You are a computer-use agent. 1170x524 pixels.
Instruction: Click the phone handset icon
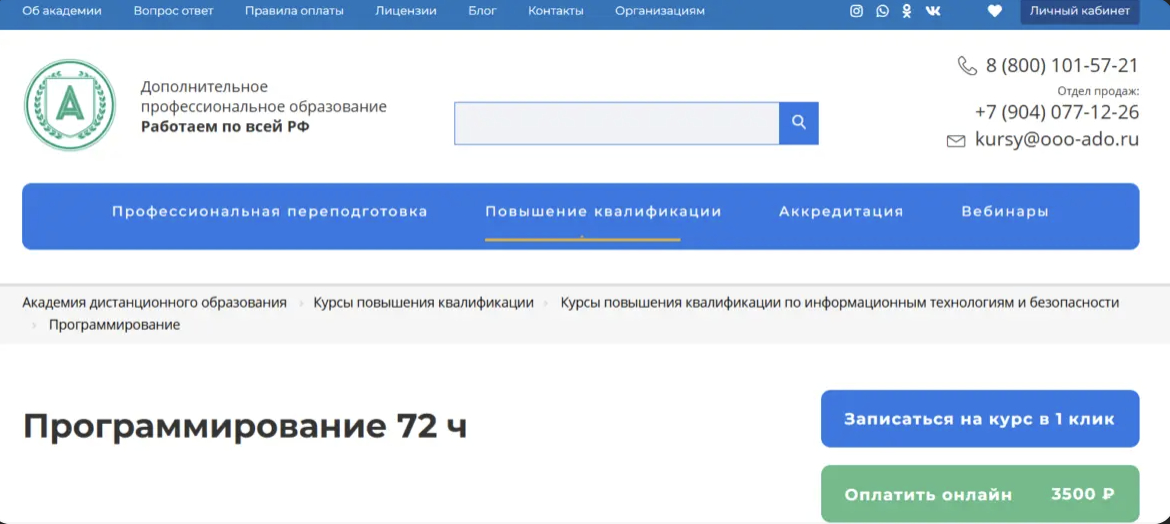967,66
